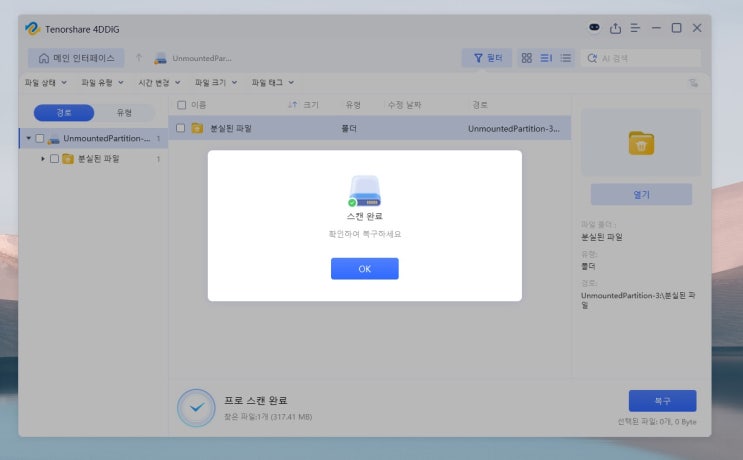Click the drive icon beside UnmountedPartition in tree
Viewport: 743px width, 460px height.
tap(54, 139)
